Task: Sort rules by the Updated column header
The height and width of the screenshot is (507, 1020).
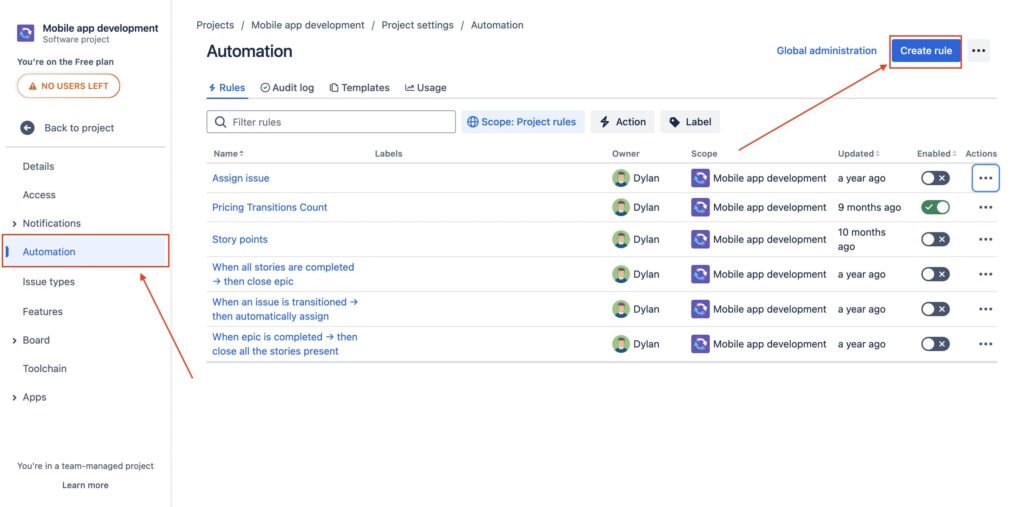Action: (x=859, y=153)
